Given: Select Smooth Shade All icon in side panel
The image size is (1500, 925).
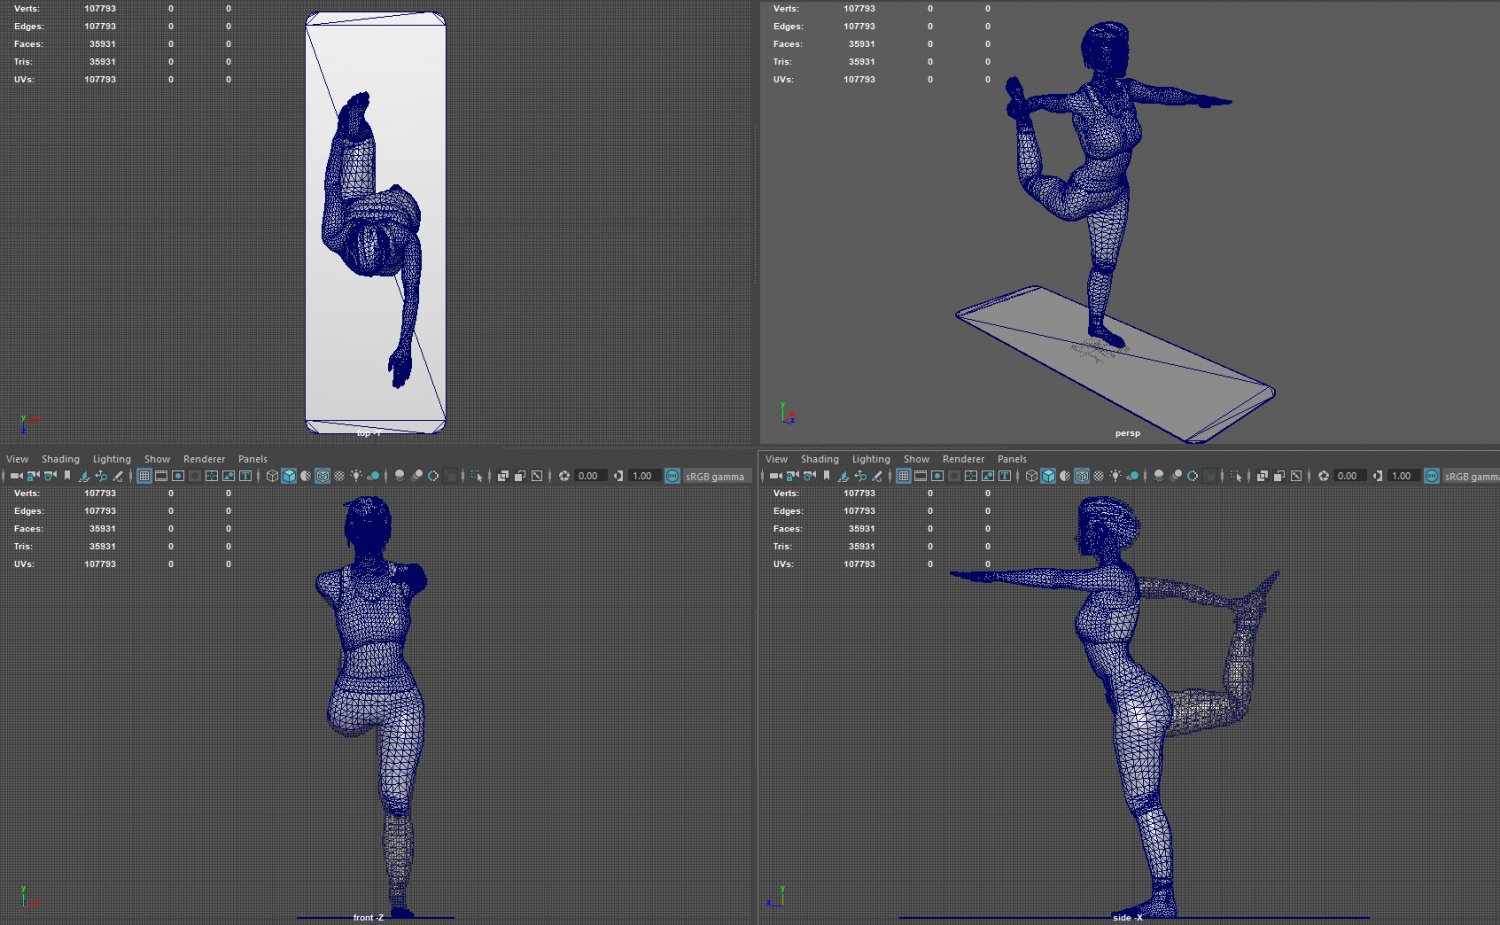Looking at the screenshot, I should coord(1048,476).
